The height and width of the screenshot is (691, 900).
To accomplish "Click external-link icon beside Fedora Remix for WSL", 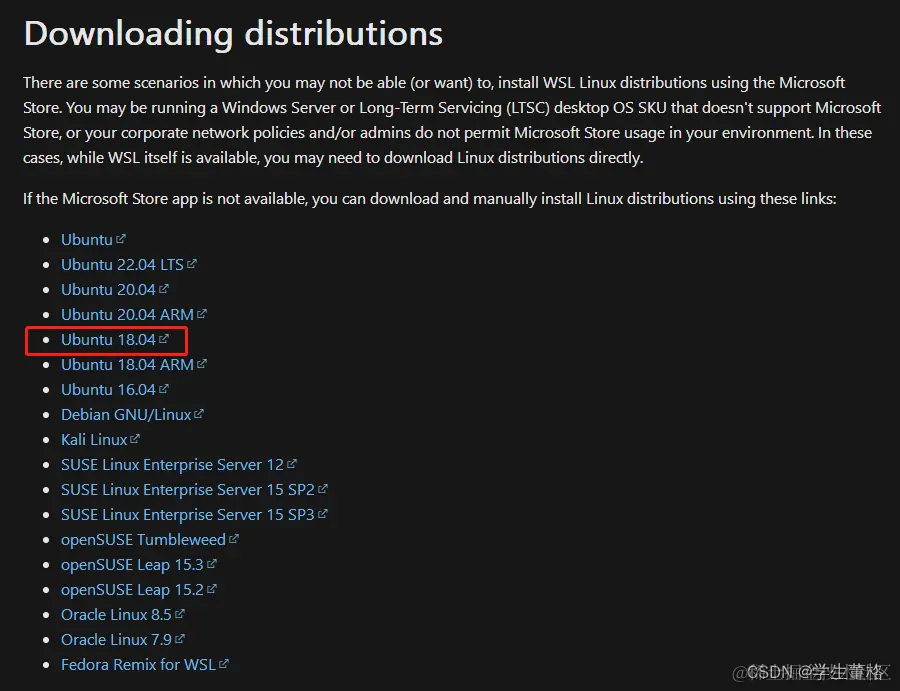I will 224,663.
